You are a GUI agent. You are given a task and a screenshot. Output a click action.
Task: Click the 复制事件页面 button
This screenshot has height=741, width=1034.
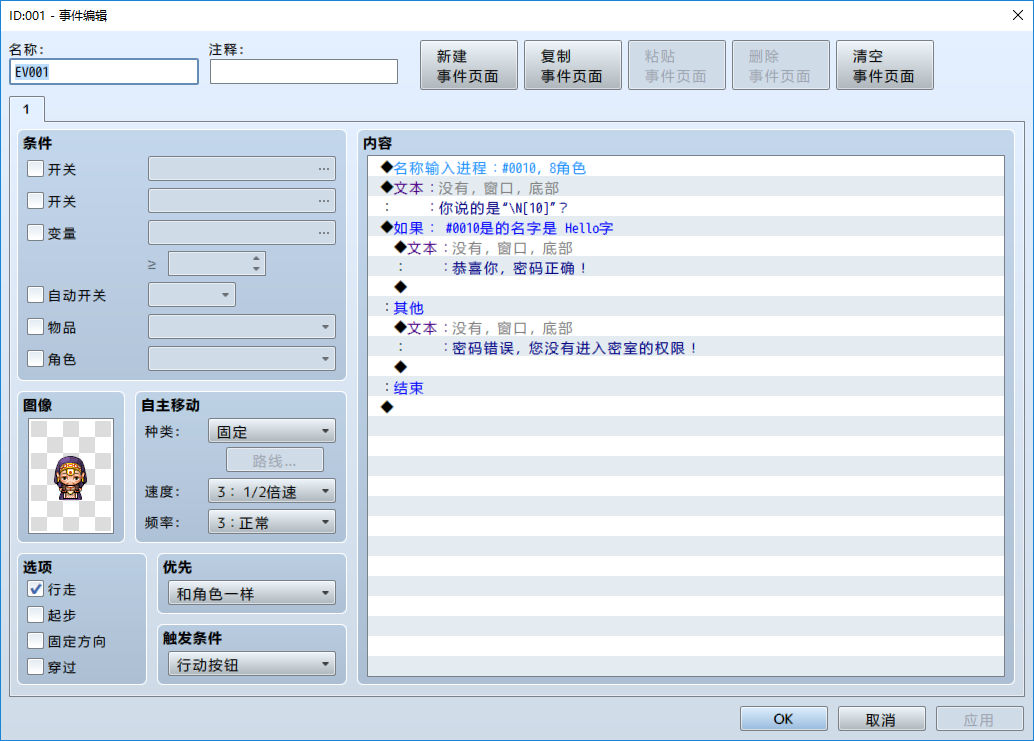click(573, 65)
